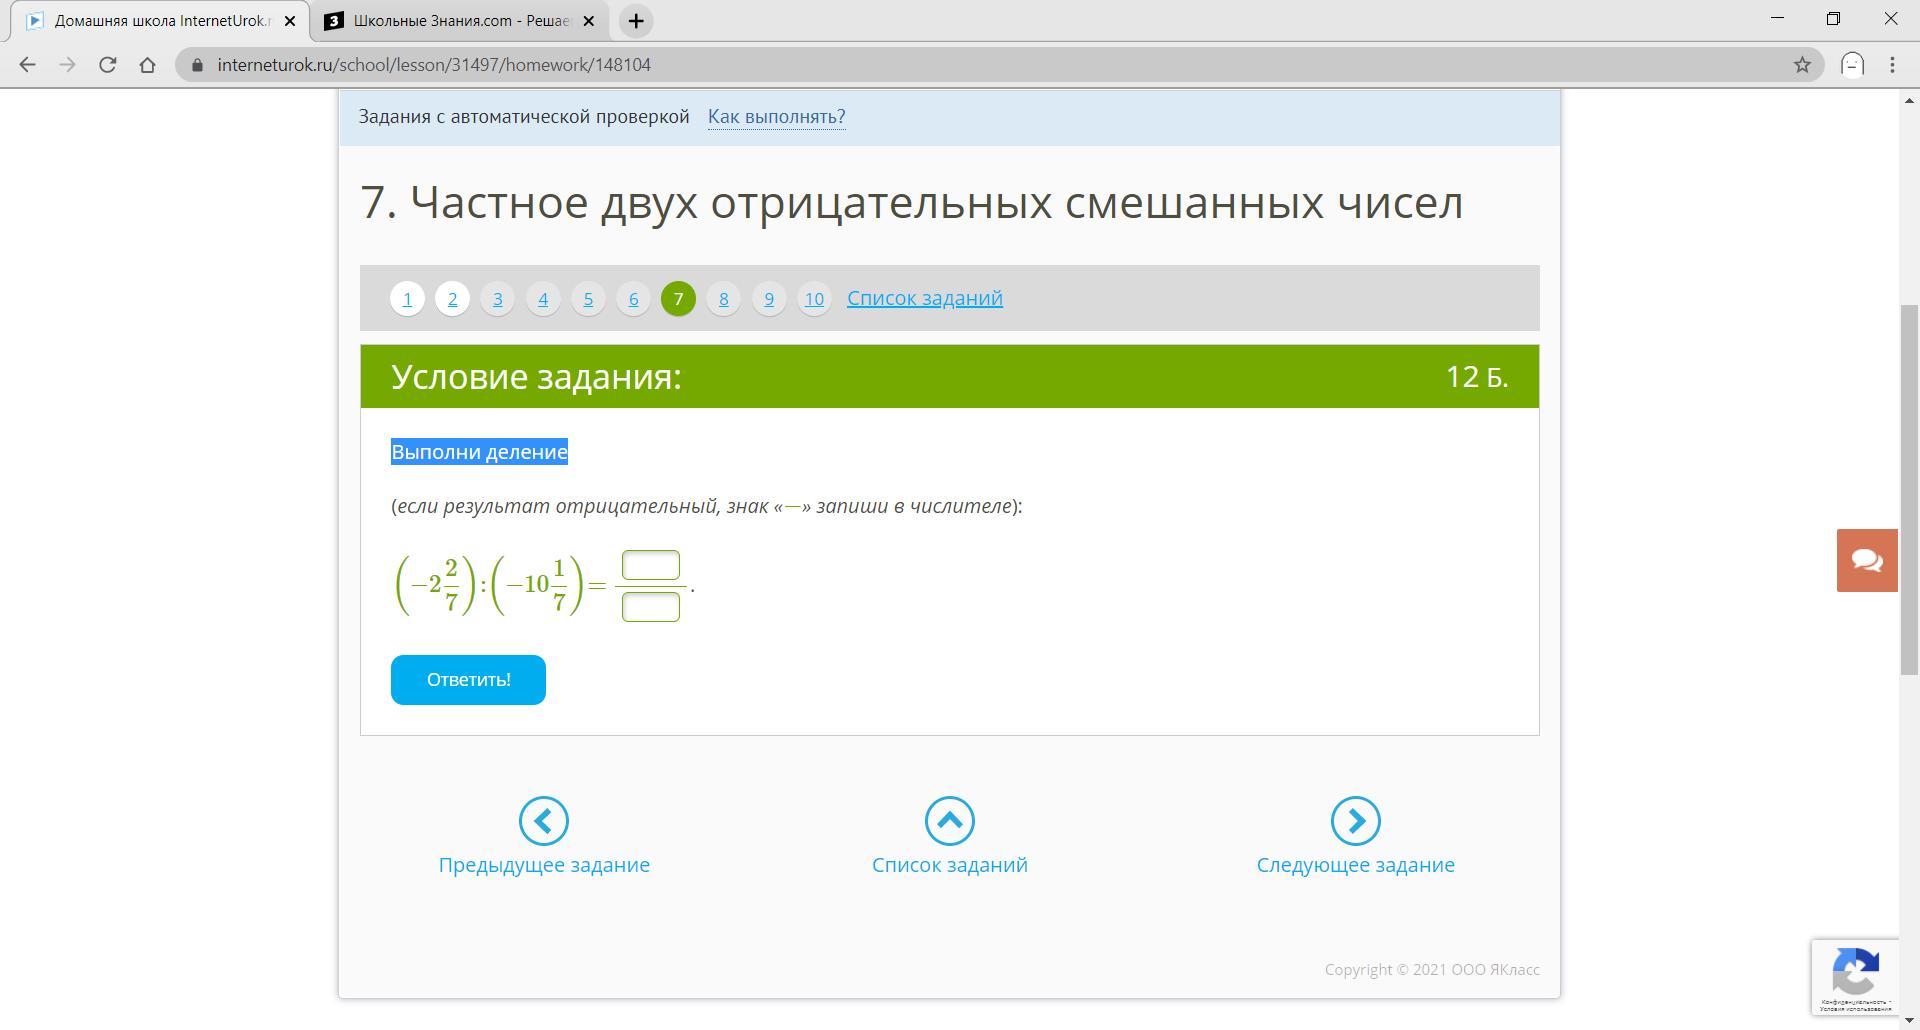The image size is (1920, 1030).
Task: Click the scrollbar up arrow
Action: click(x=1909, y=100)
